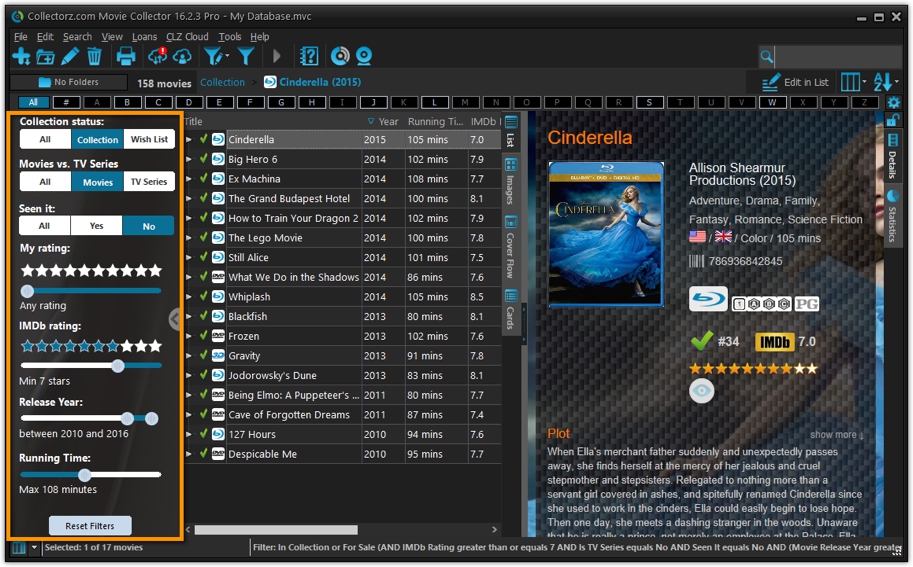This screenshot has height=567, width=913.
Task: Click the Collection breadcrumb link
Action: (x=222, y=83)
